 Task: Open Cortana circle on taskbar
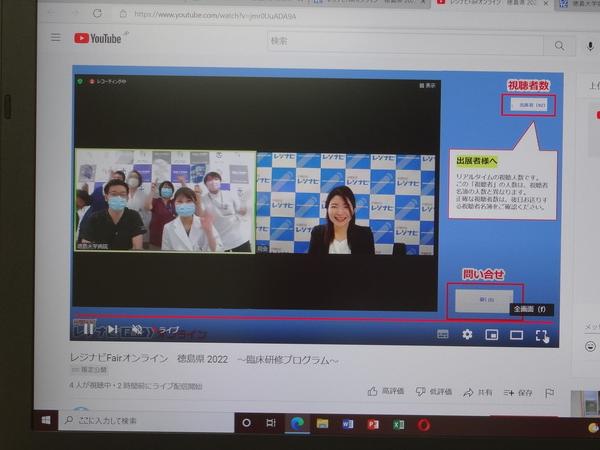pyautogui.click(x=247, y=423)
